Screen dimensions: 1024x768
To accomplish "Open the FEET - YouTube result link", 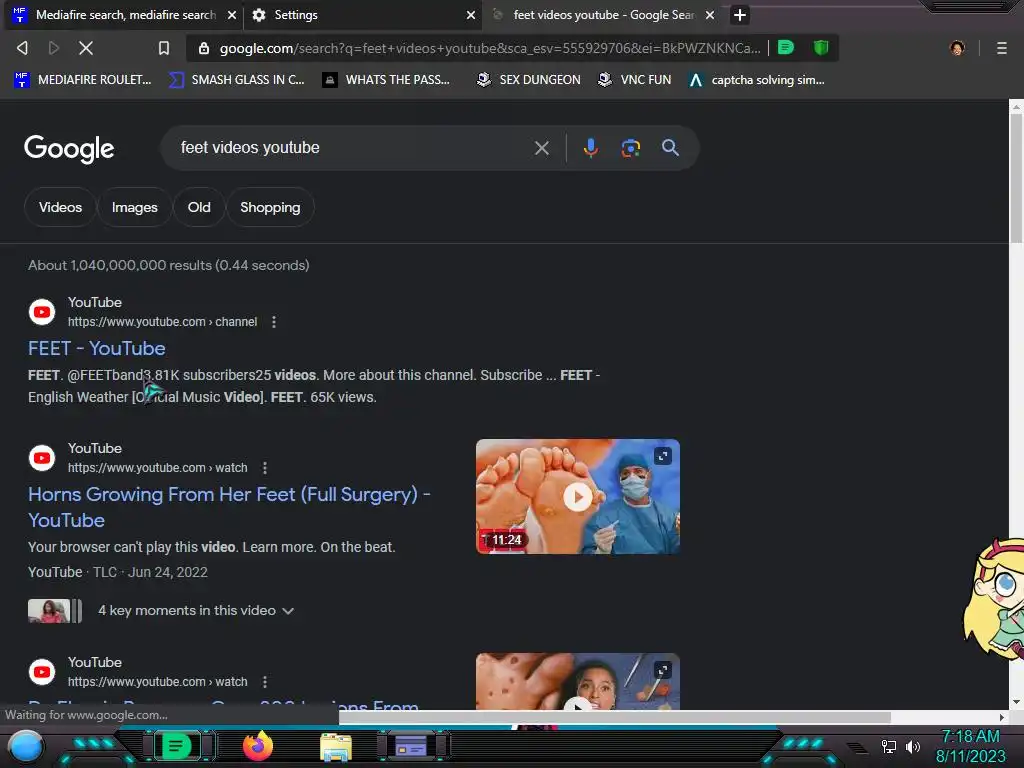I will (97, 348).
